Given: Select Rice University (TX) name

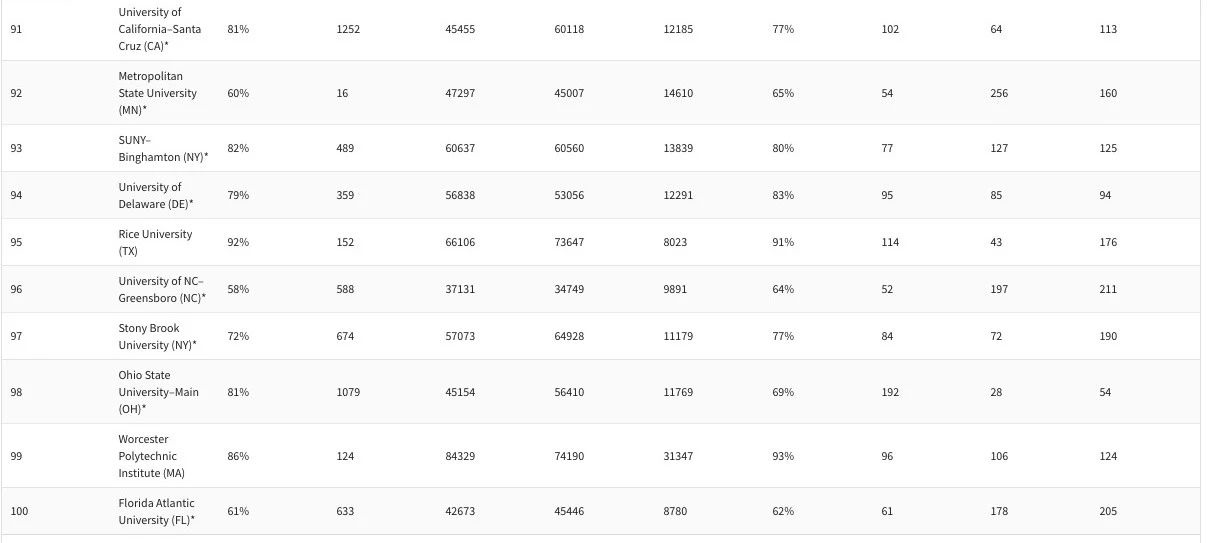Looking at the screenshot, I should click(x=155, y=242).
